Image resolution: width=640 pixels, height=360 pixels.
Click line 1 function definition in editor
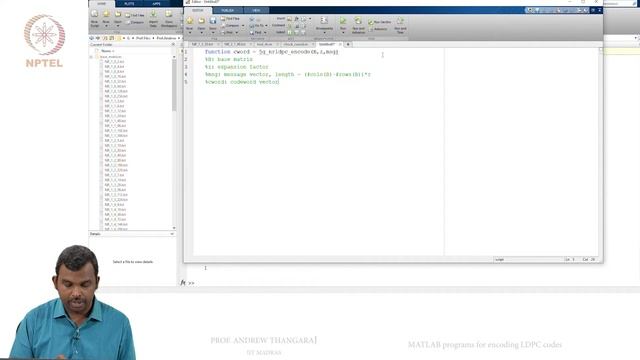coord(271,52)
